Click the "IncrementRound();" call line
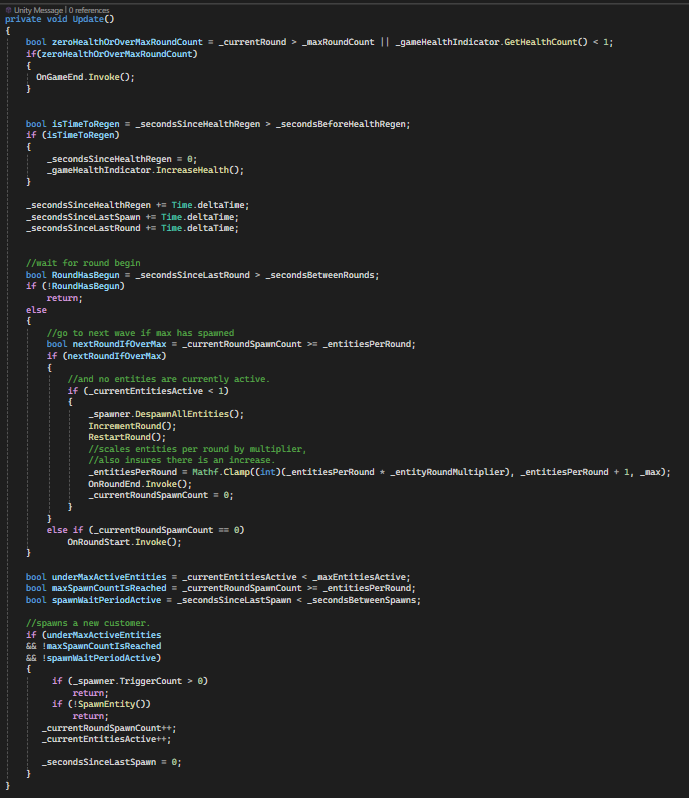The height and width of the screenshot is (798, 689). (132, 426)
